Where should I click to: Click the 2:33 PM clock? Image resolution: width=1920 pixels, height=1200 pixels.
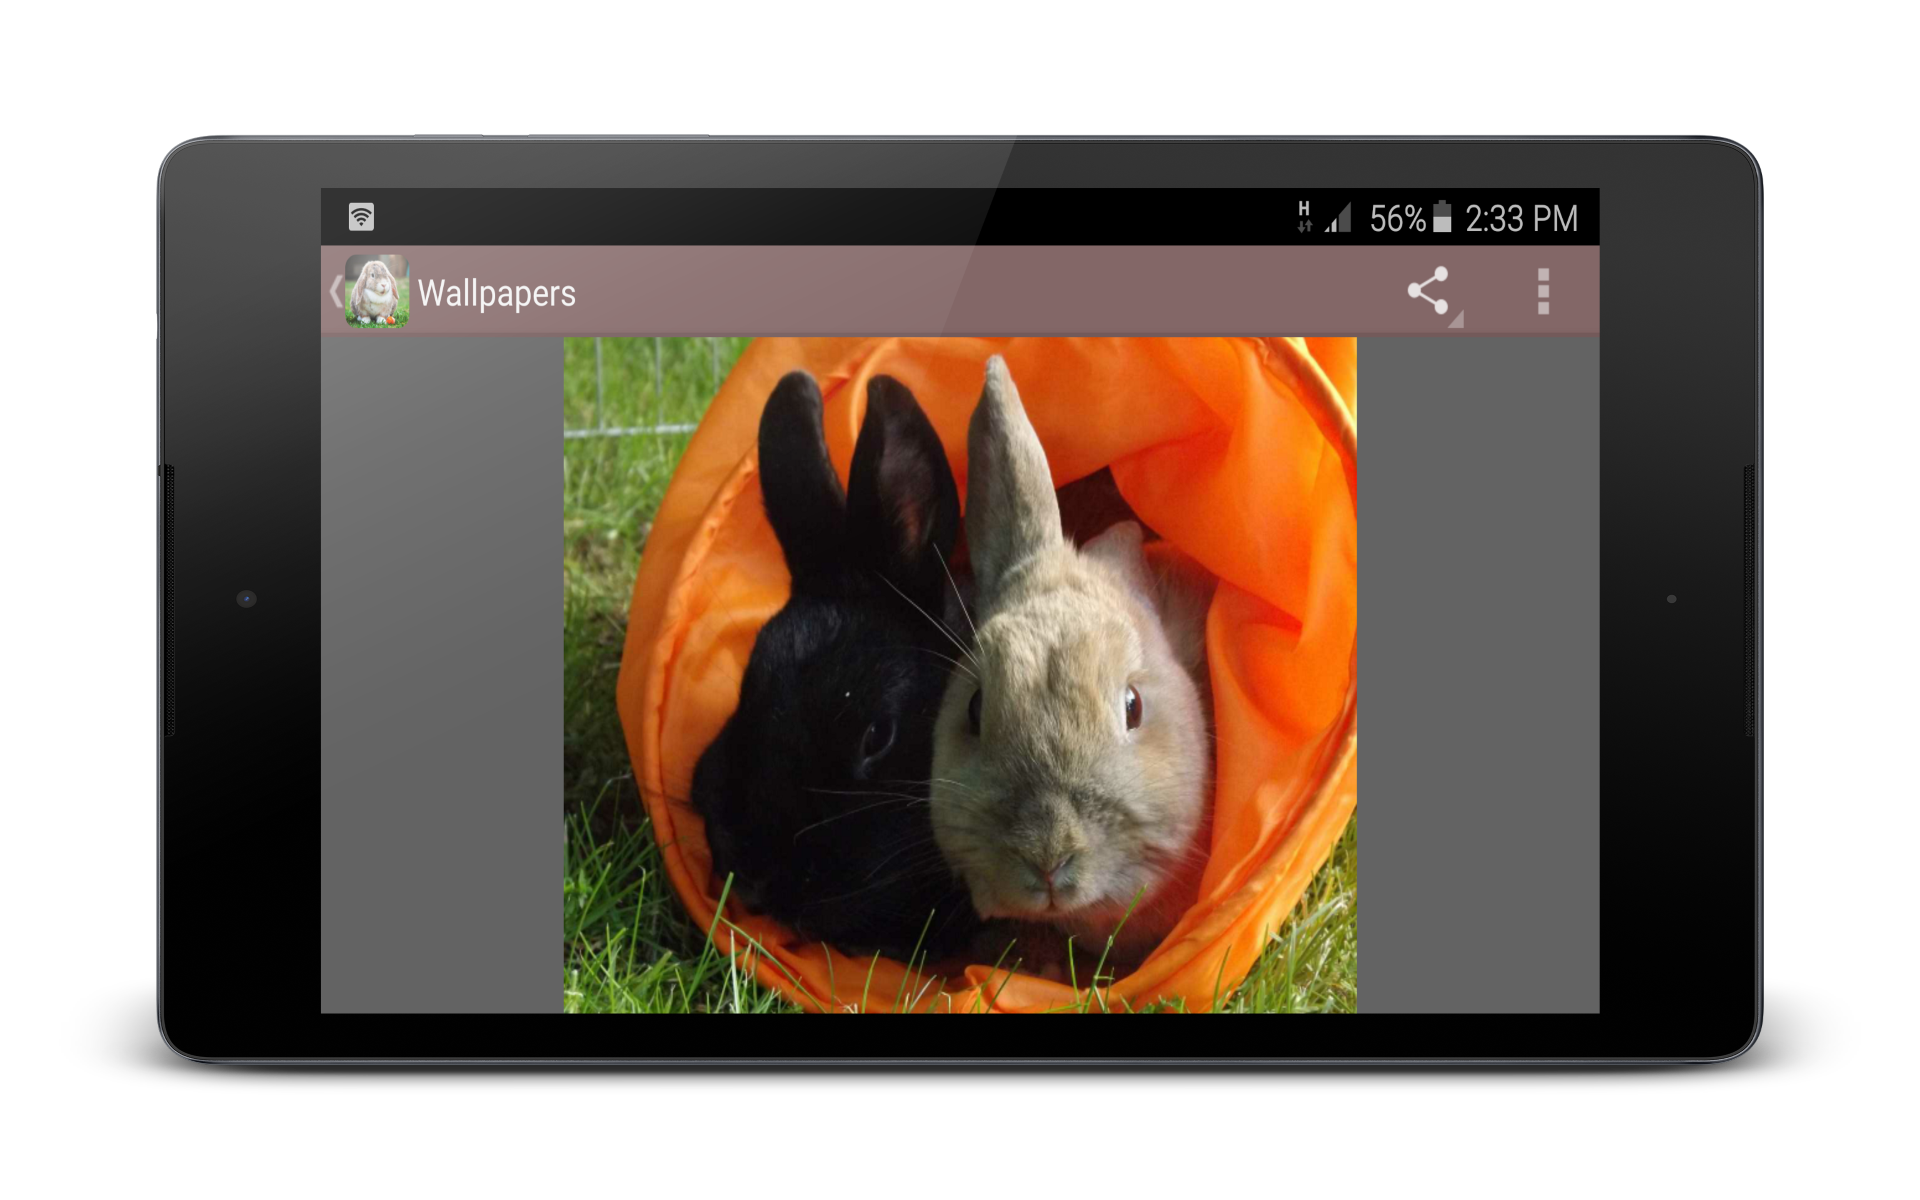(1520, 218)
